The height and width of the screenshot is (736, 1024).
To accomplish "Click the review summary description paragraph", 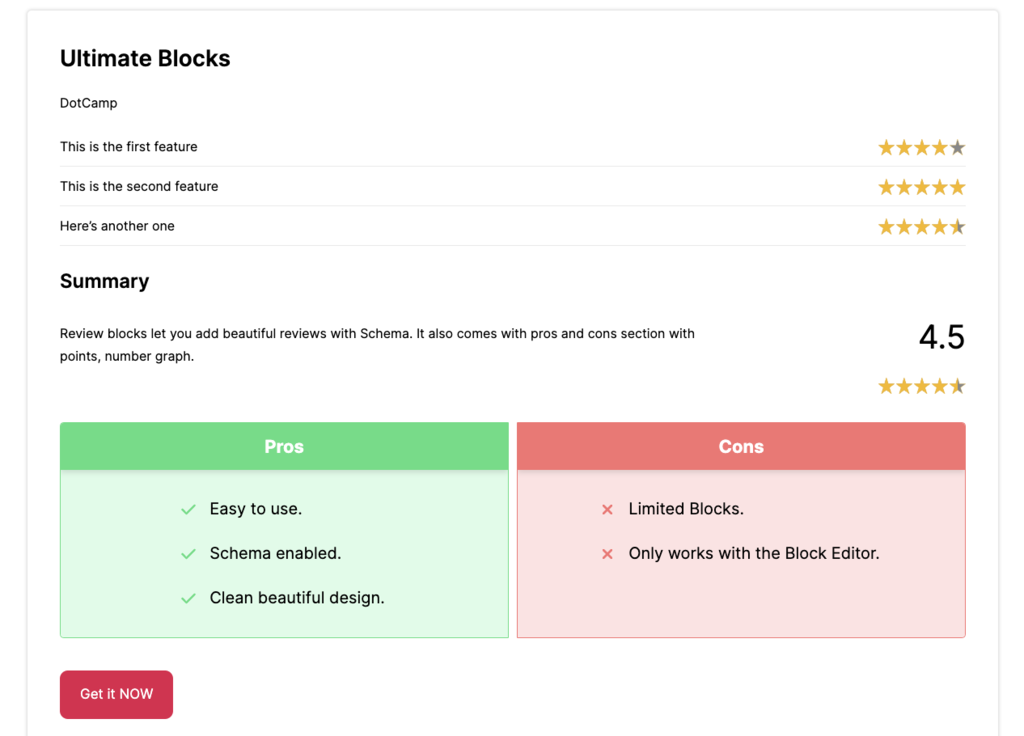I will pos(377,345).
